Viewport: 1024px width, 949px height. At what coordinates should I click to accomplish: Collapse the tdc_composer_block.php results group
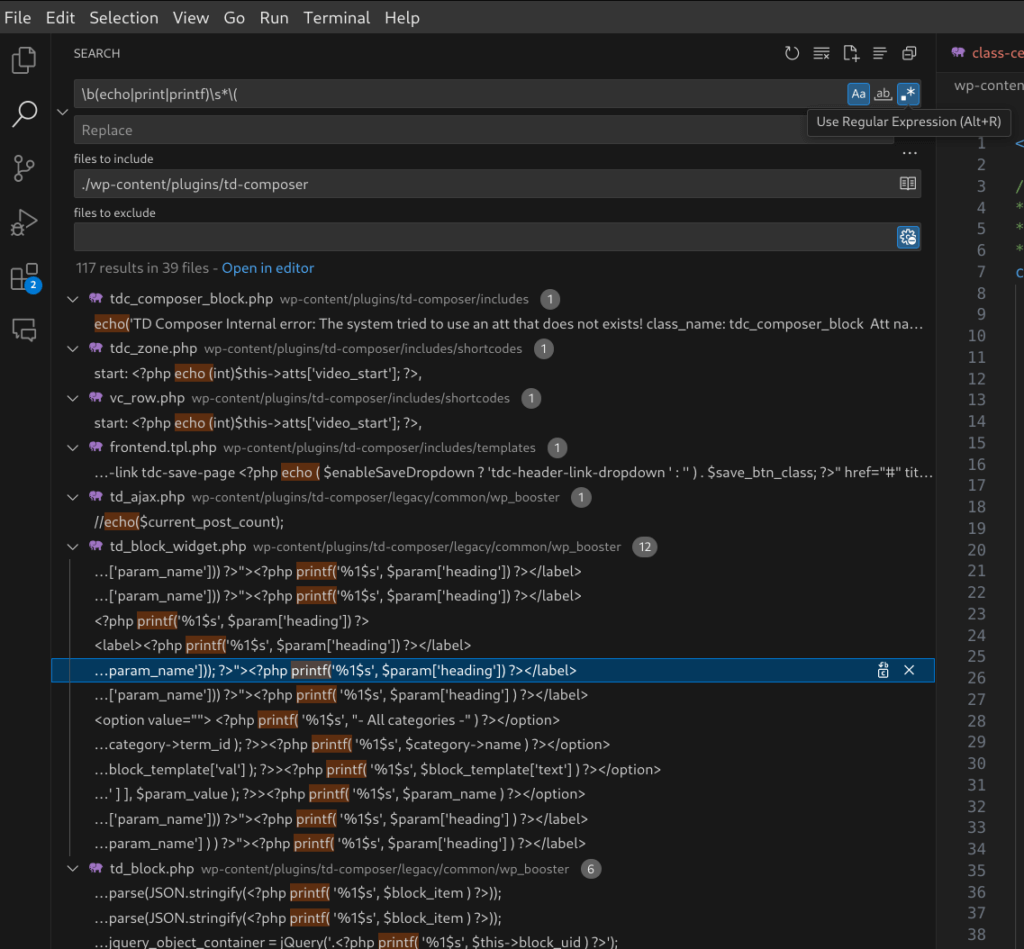pos(72,298)
